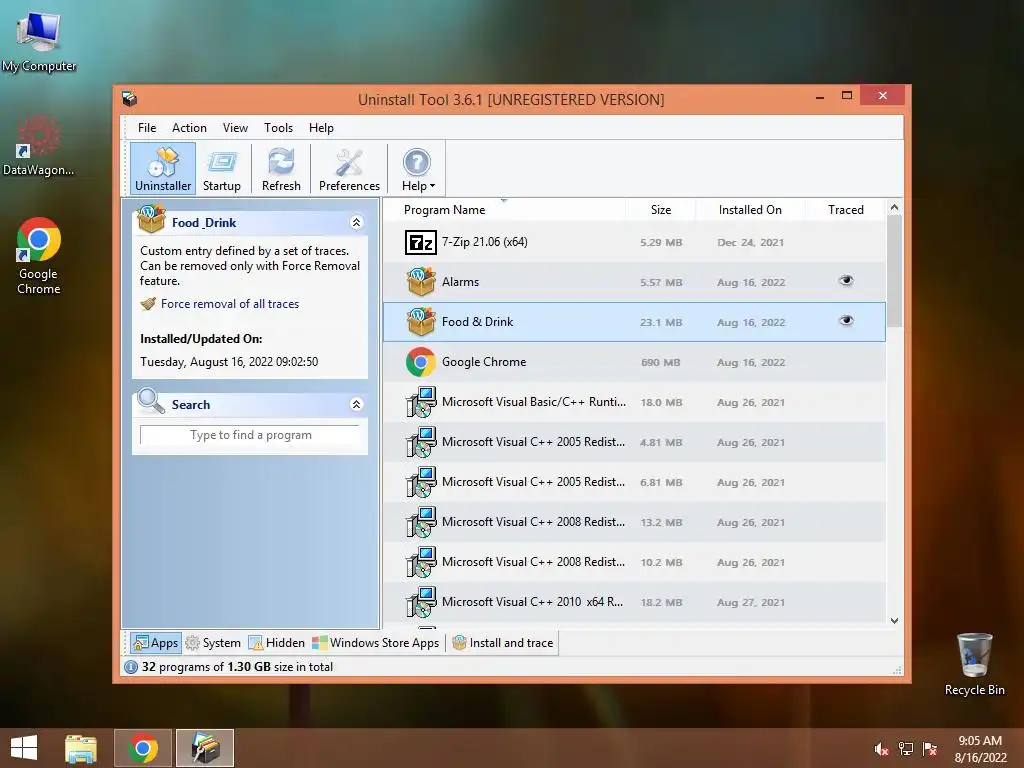Open File Explorer from the taskbar
Image resolution: width=1024 pixels, height=768 pixels.
click(x=81, y=748)
